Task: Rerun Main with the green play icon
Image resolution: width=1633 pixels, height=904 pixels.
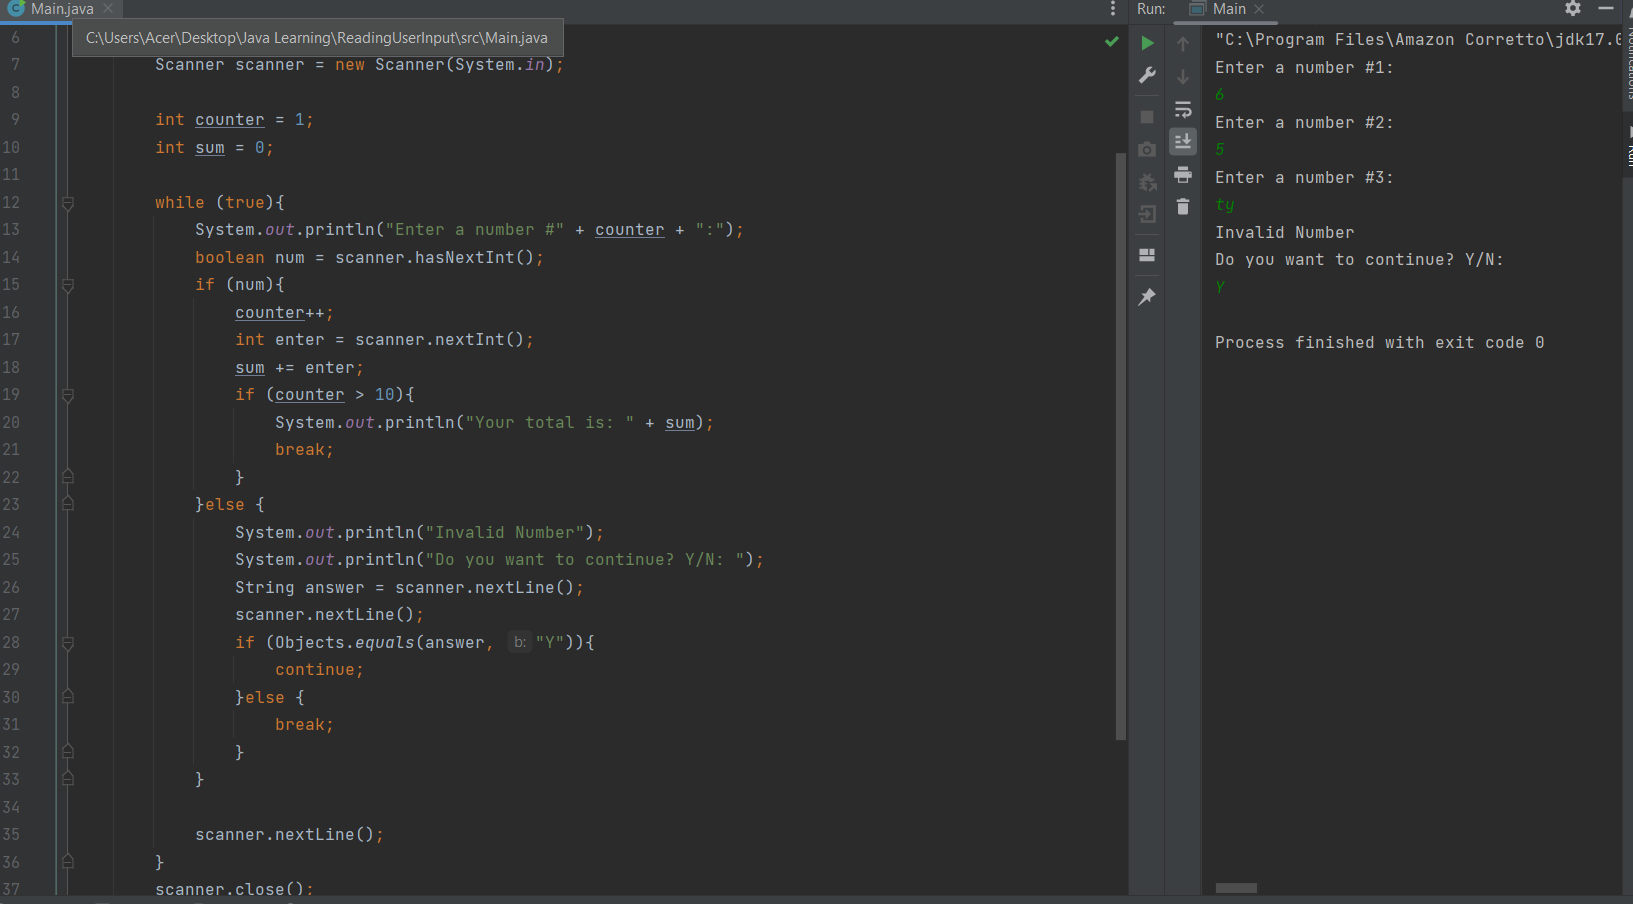Action: pos(1147,43)
